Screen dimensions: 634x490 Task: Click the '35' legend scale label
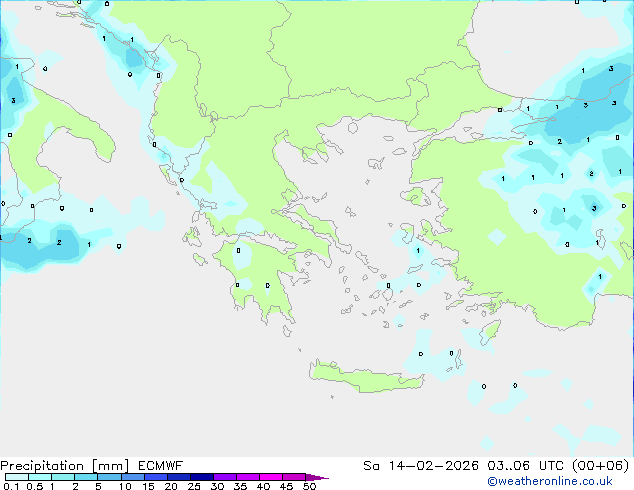[x=240, y=486]
